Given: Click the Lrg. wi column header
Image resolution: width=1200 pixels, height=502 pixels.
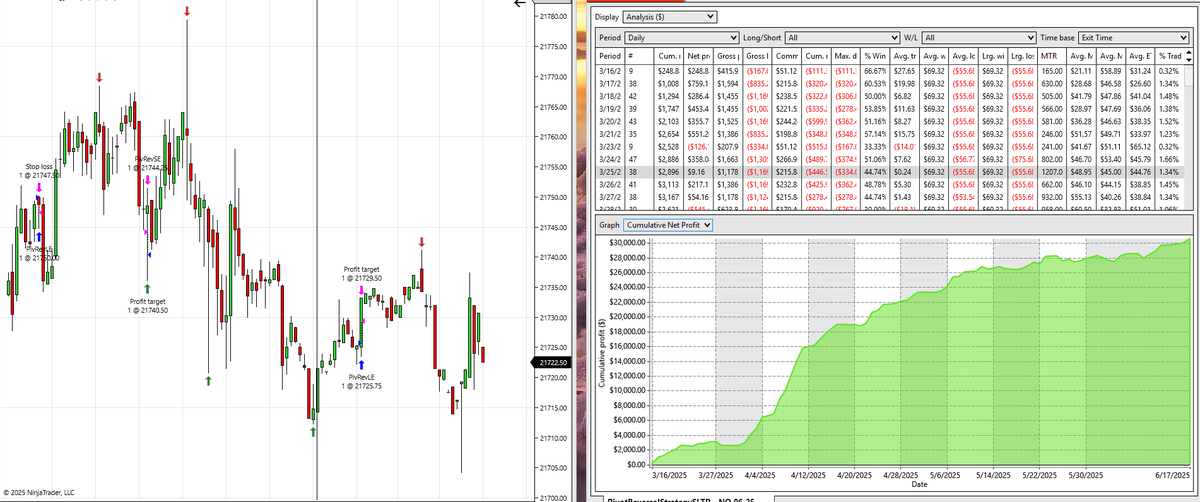Looking at the screenshot, I should 993,56.
